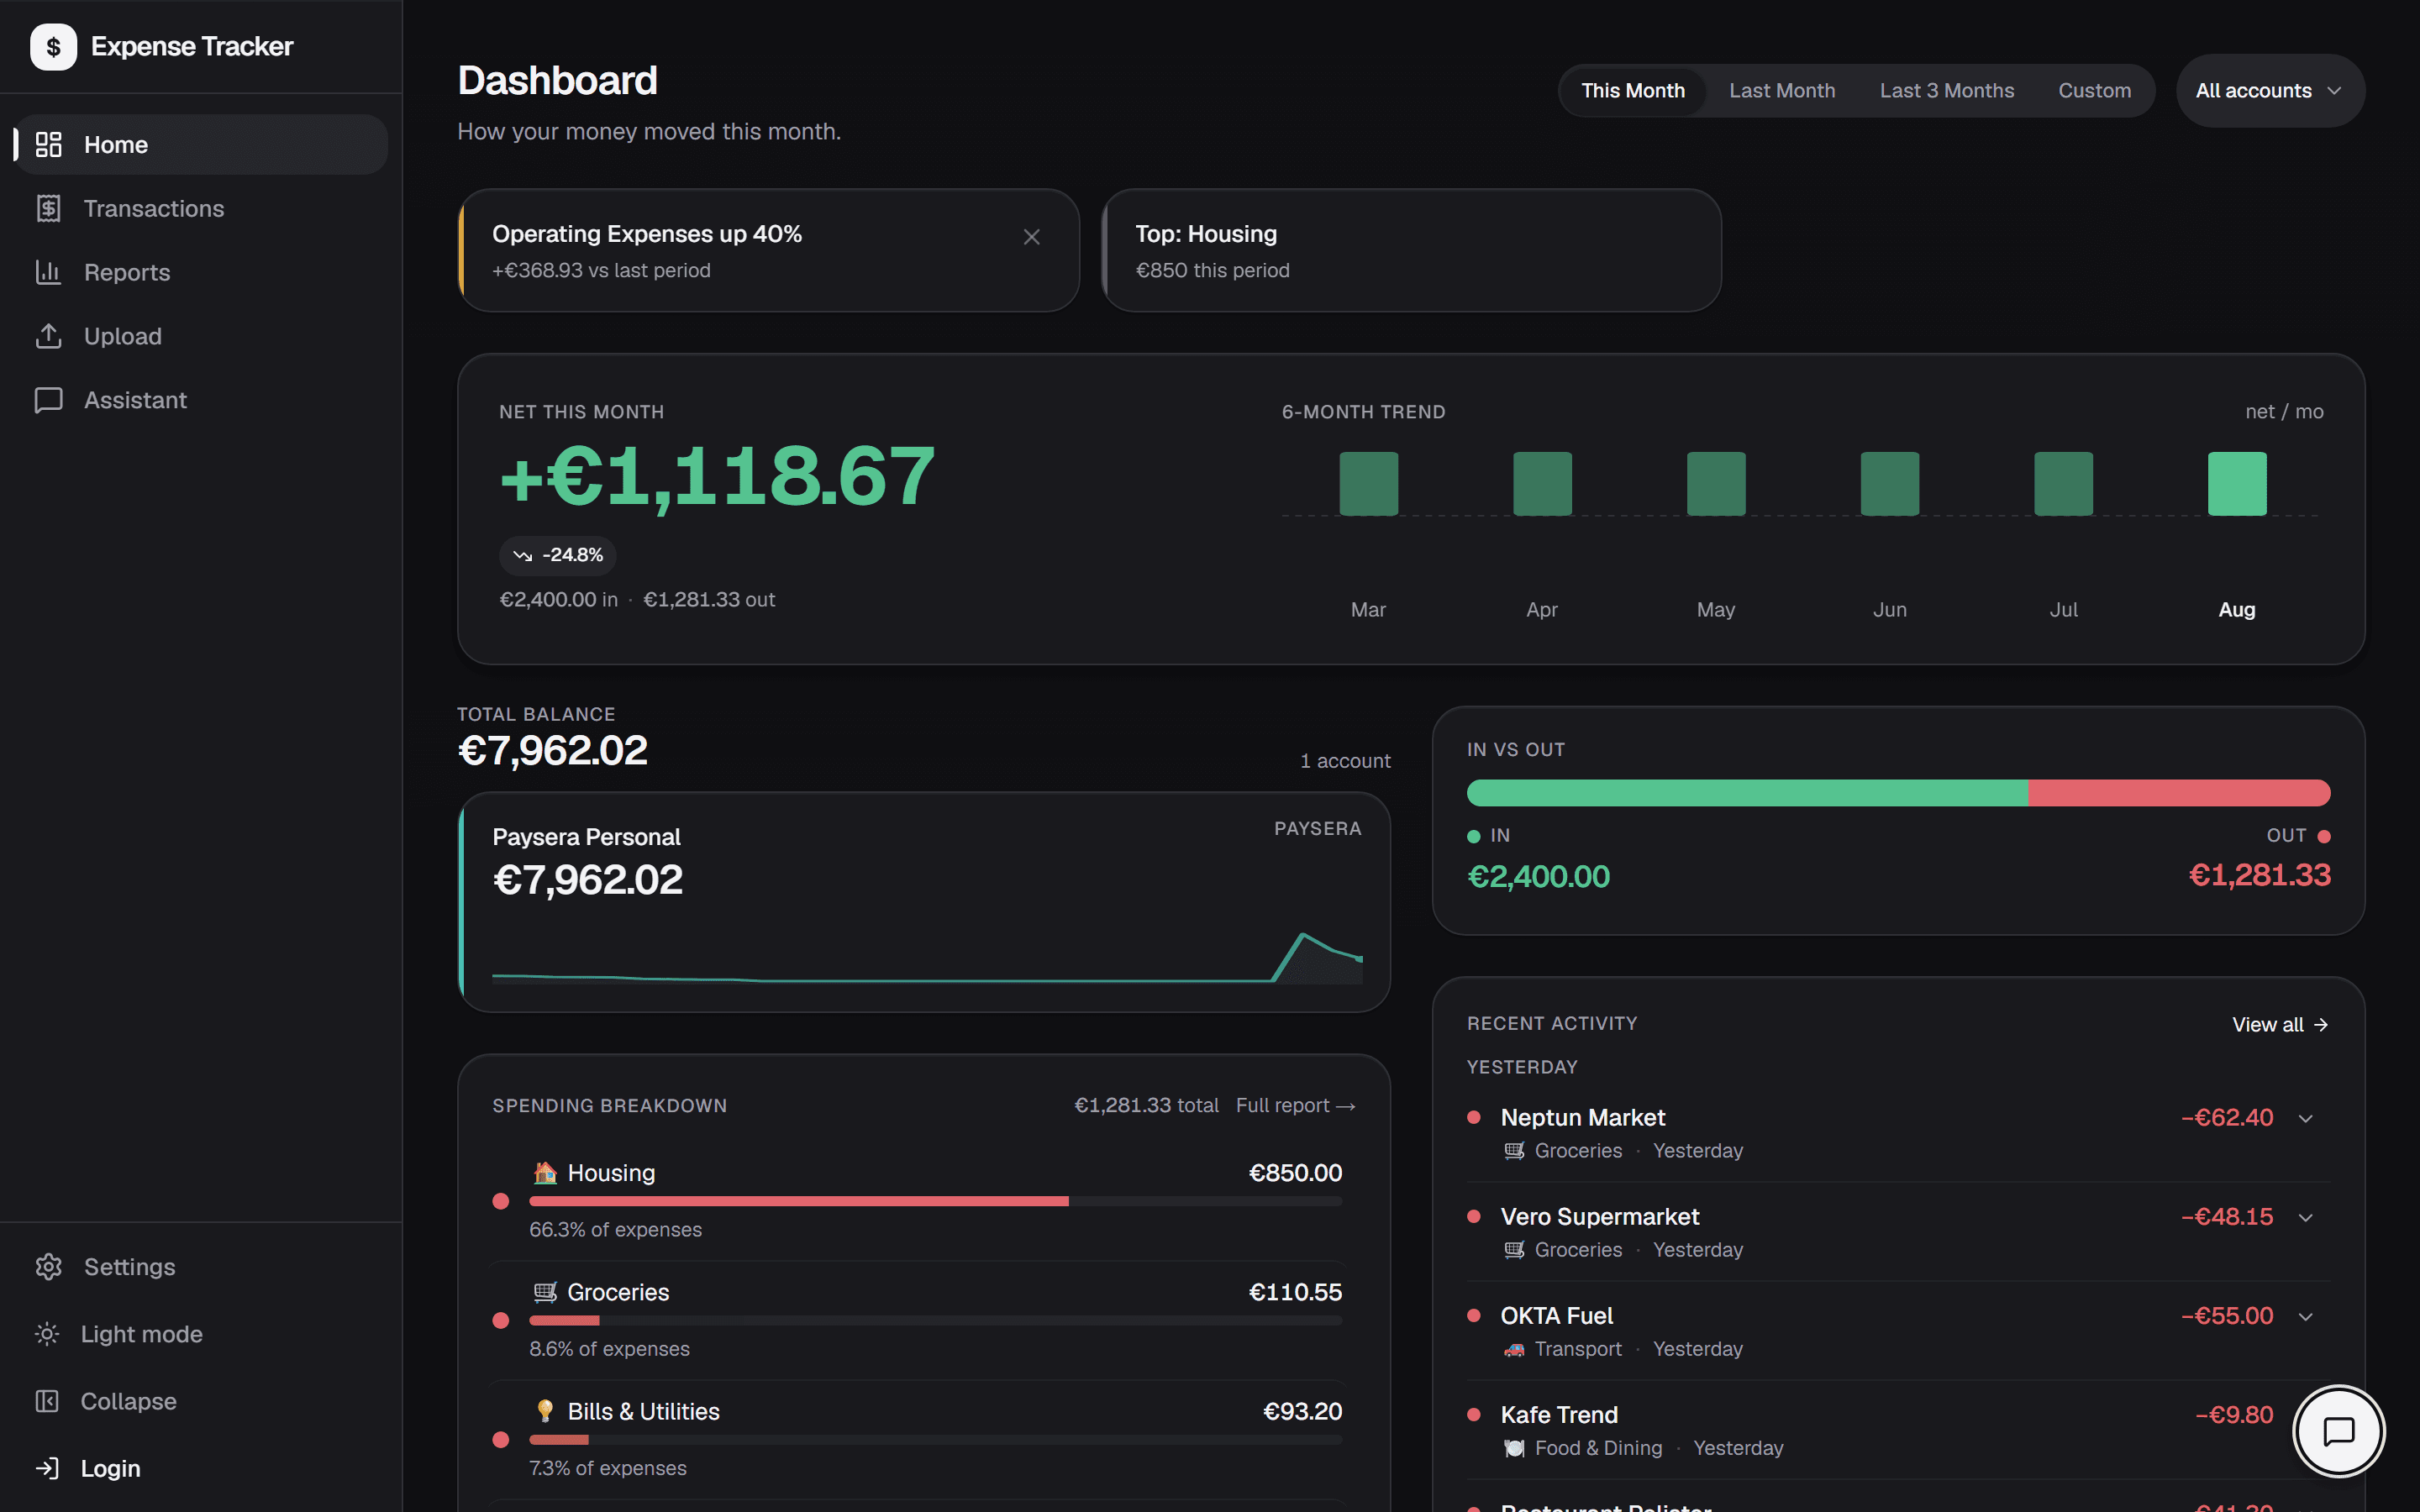Click the cart icon under Neptun Market

[x=1514, y=1151]
